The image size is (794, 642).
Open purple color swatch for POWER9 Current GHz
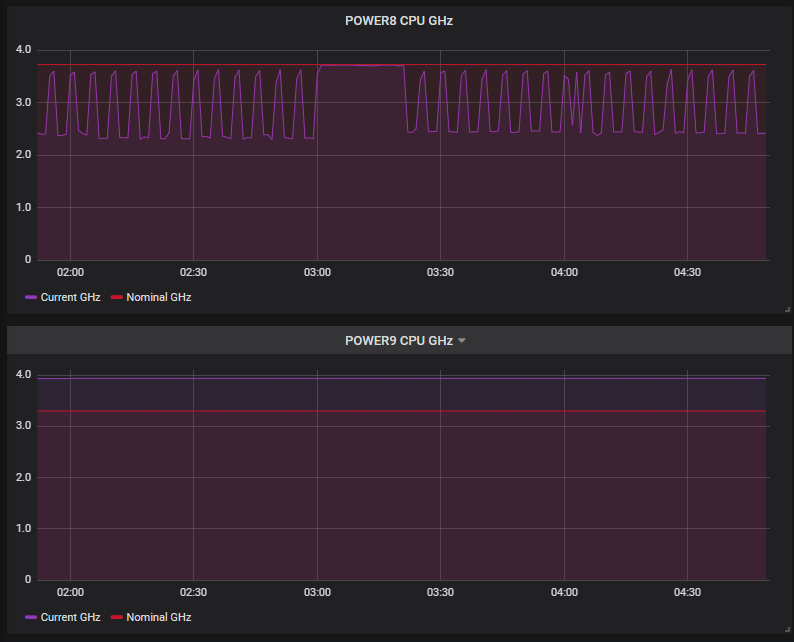[x=31, y=617]
